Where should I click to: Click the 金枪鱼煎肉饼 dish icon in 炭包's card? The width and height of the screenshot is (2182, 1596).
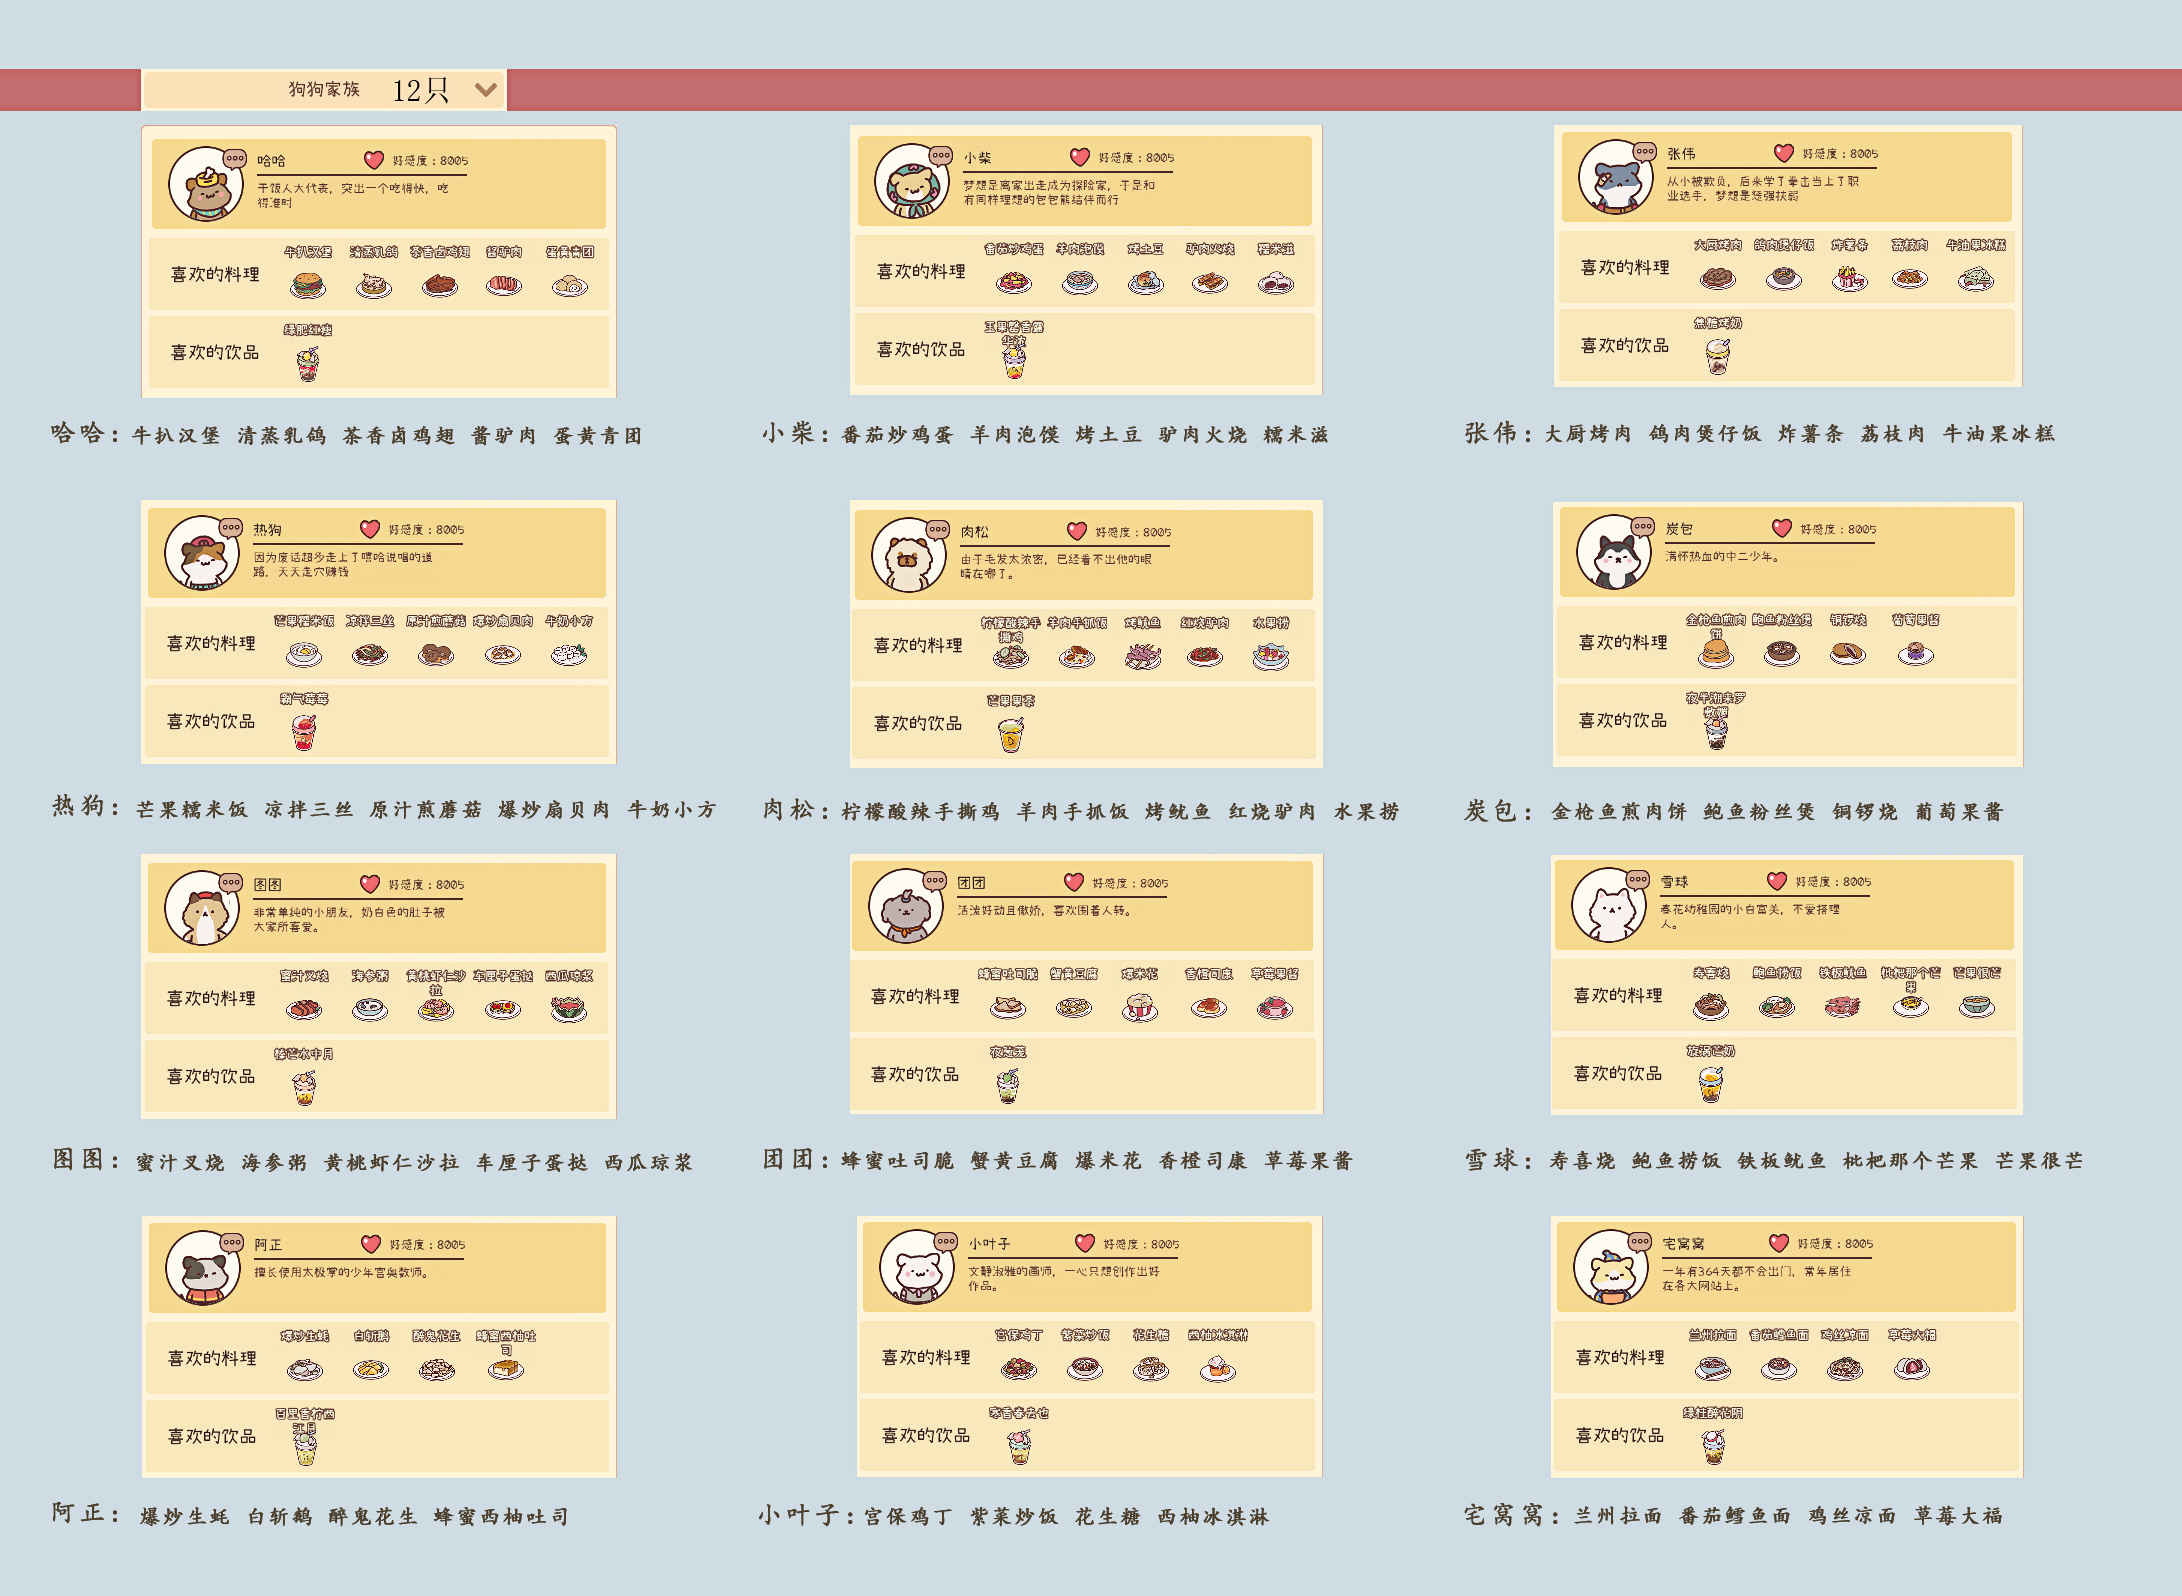(1716, 652)
